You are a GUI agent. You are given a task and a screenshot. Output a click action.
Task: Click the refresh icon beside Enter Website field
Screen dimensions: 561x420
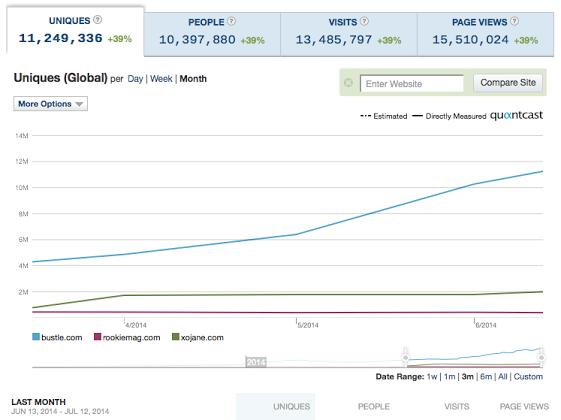[348, 83]
